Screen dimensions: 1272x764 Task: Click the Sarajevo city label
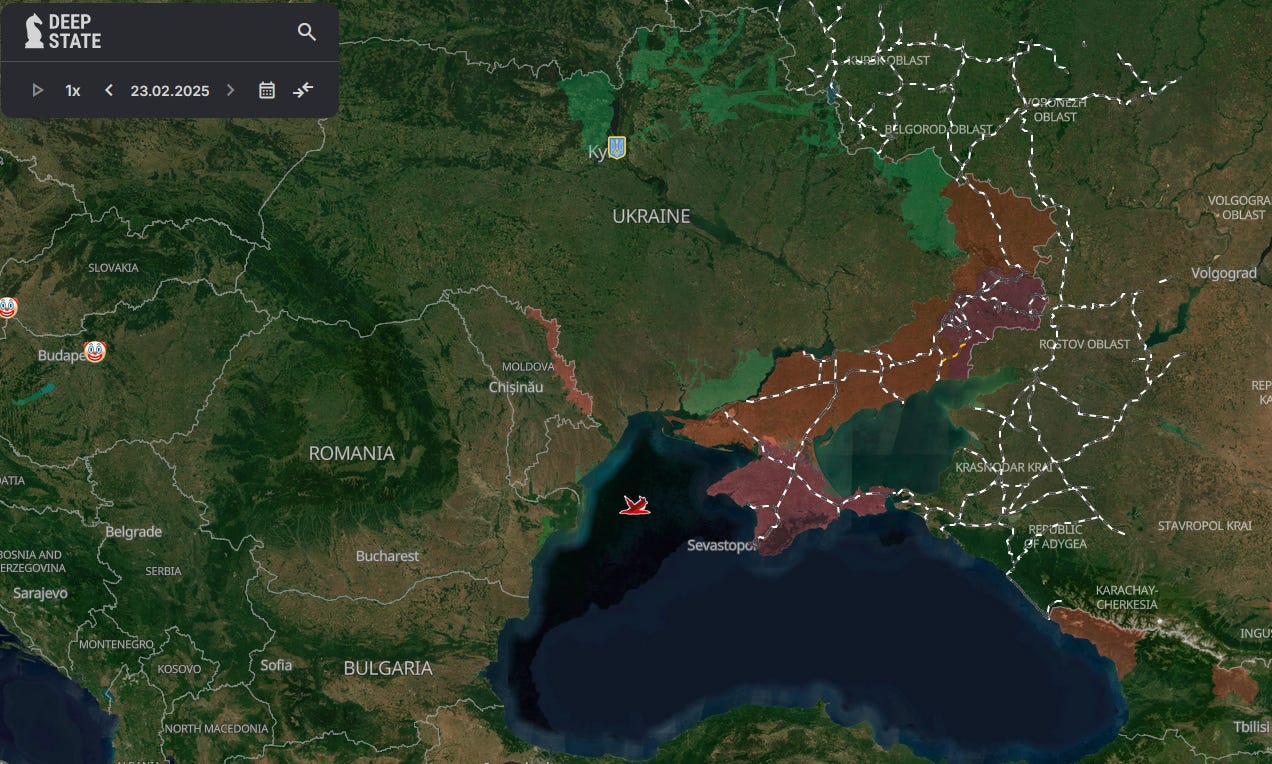click(40, 593)
